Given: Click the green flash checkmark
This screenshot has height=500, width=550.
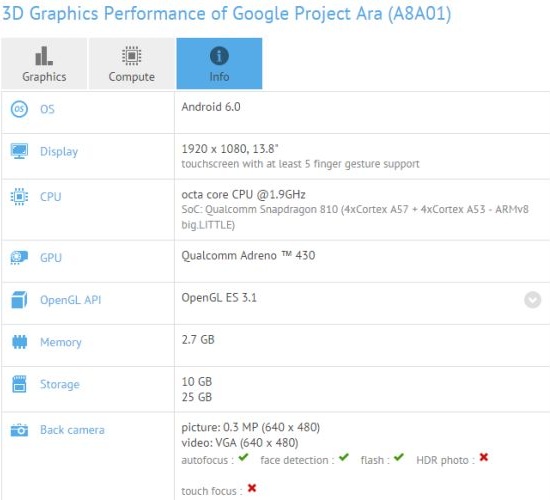Looking at the screenshot, I should (398, 457).
